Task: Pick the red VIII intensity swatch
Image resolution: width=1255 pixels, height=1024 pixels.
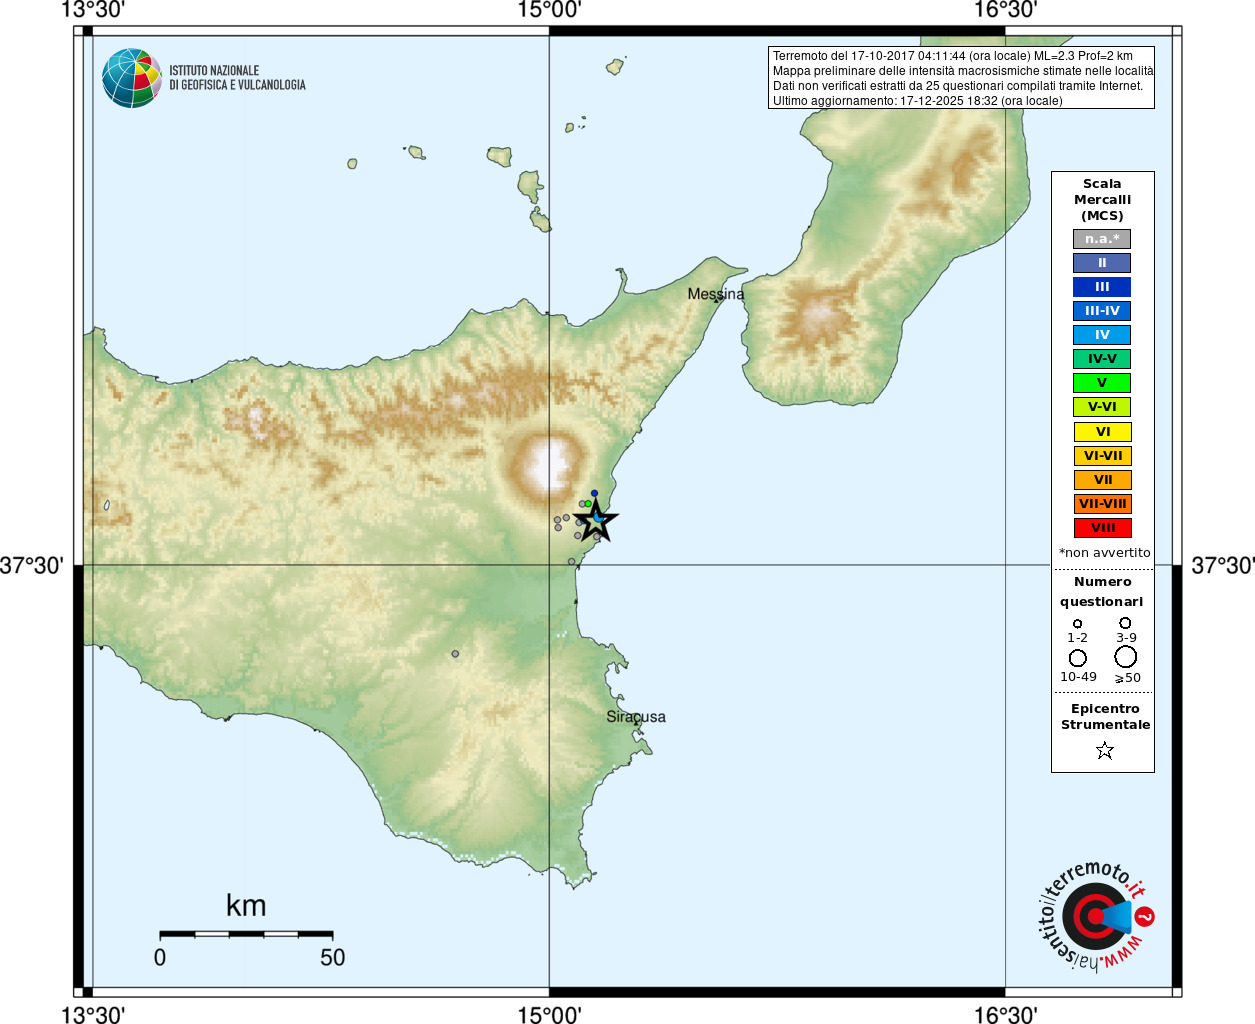Action: click(x=1102, y=528)
